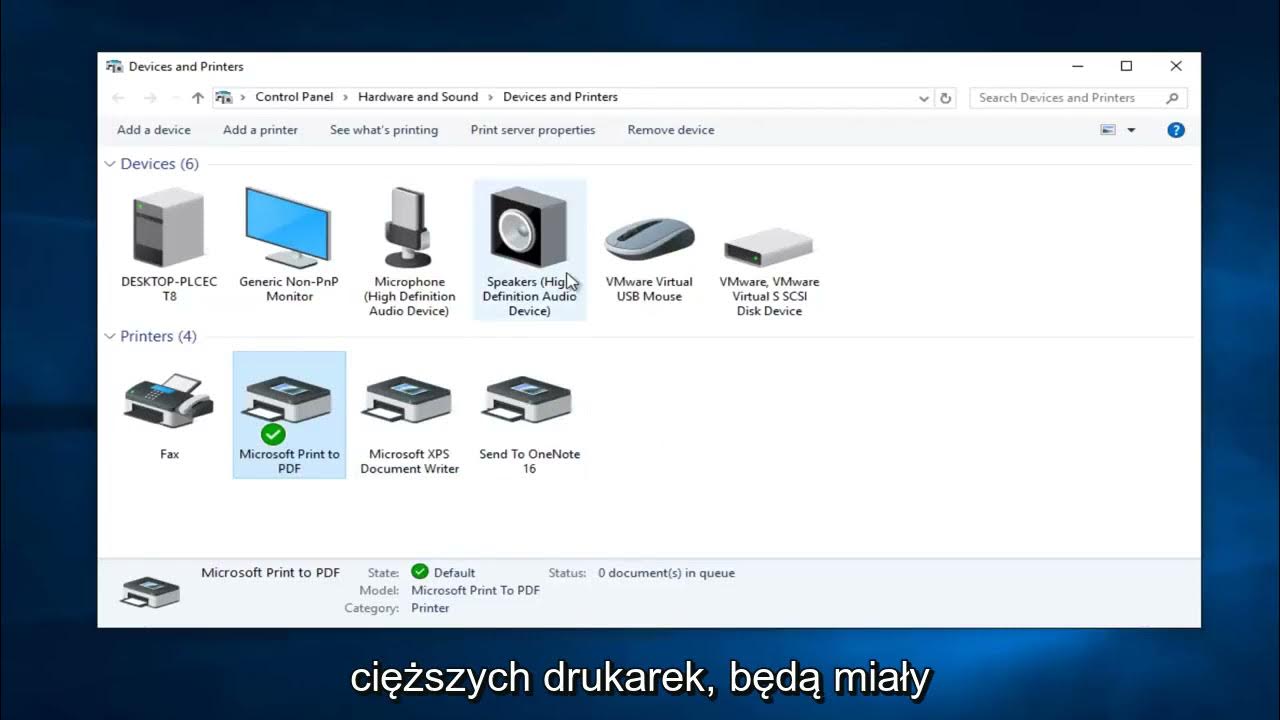Select the VMware Virtual S SCSI Disk Device
Screen dimensions: 1280x720
(769, 251)
